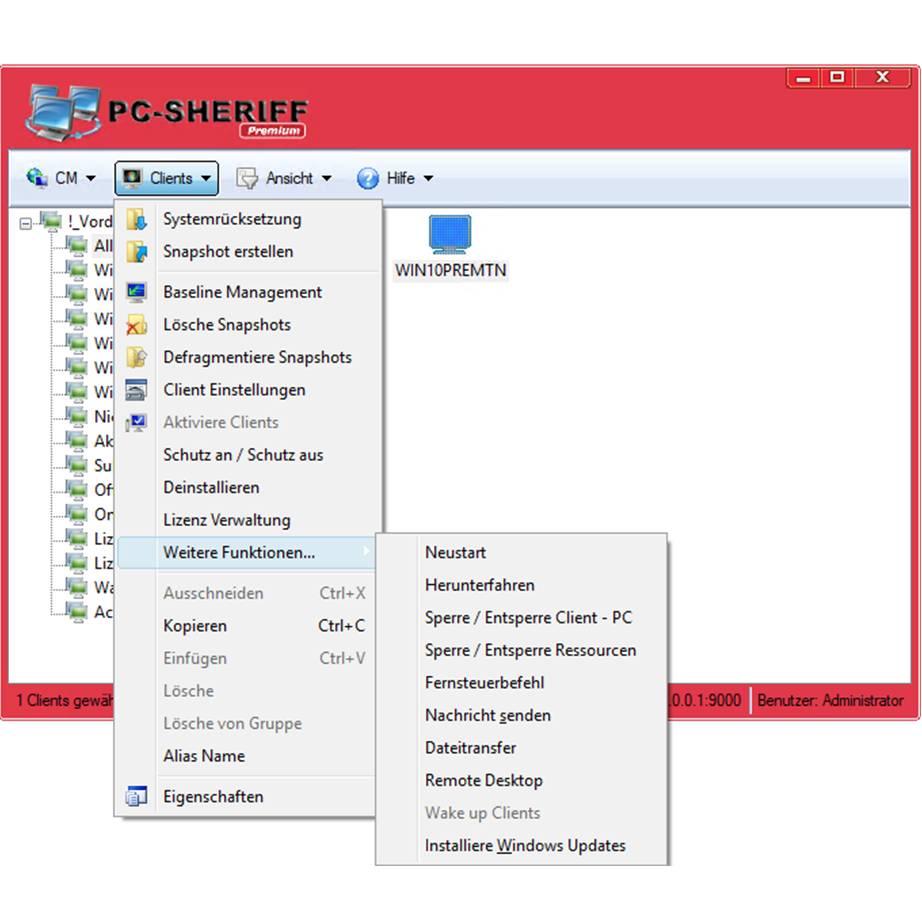Click the Aktiviere Clients icon

[136, 422]
